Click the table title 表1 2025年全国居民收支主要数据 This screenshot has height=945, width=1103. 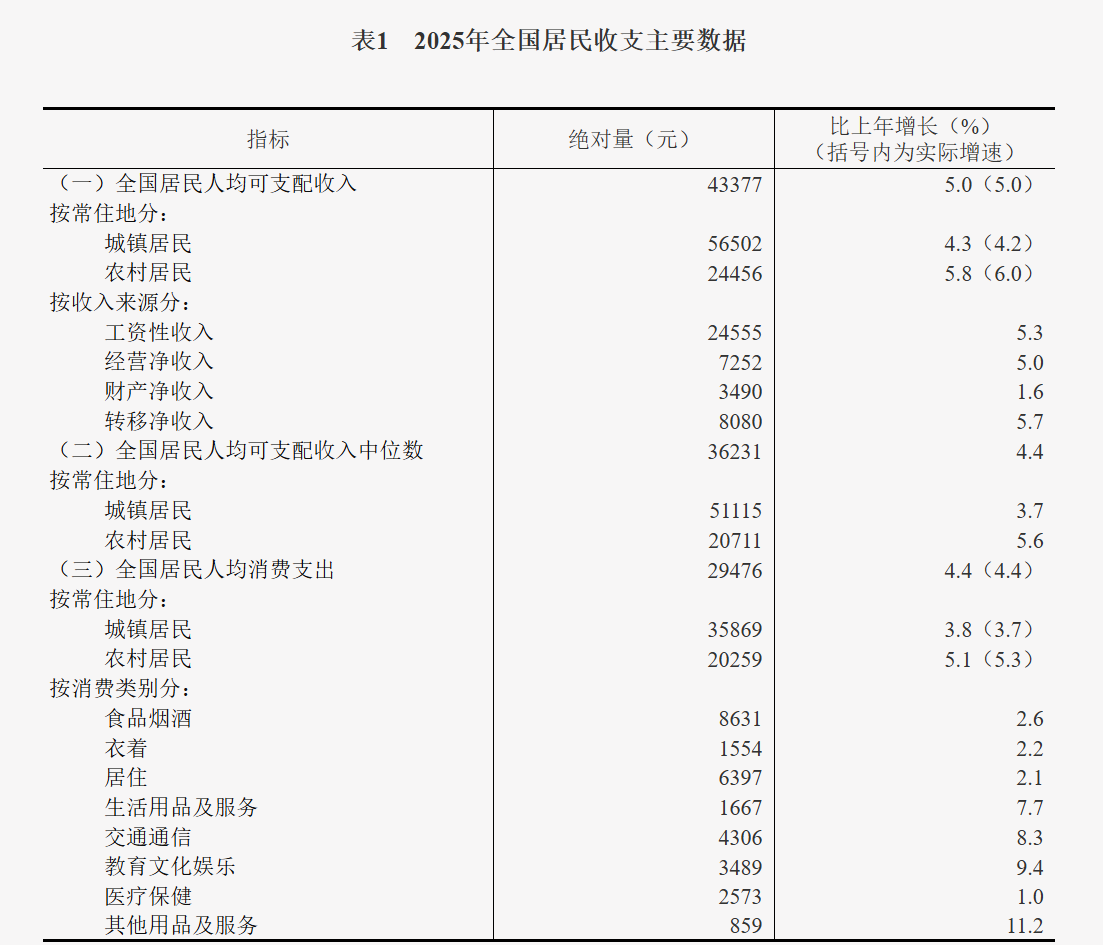tap(549, 40)
